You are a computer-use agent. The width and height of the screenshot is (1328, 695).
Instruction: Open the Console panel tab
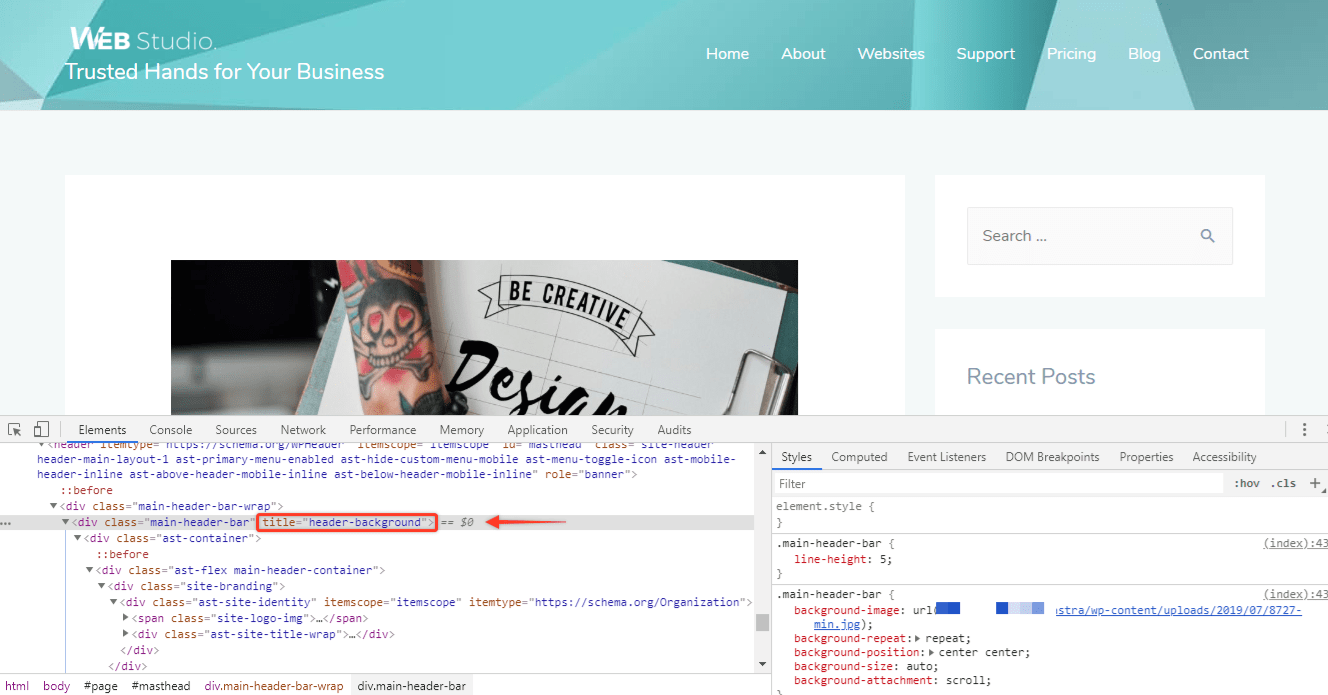[x=170, y=430]
